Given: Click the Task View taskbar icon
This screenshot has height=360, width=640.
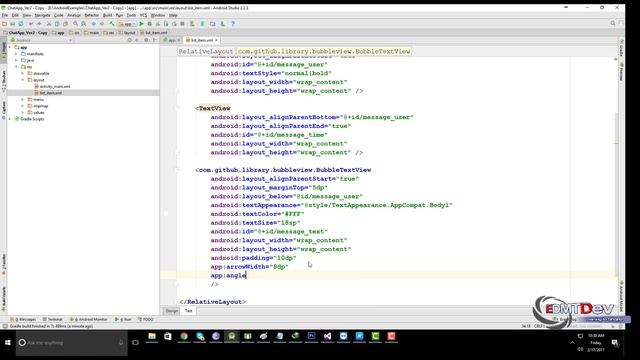Looking at the screenshot, I should (x=136, y=342).
